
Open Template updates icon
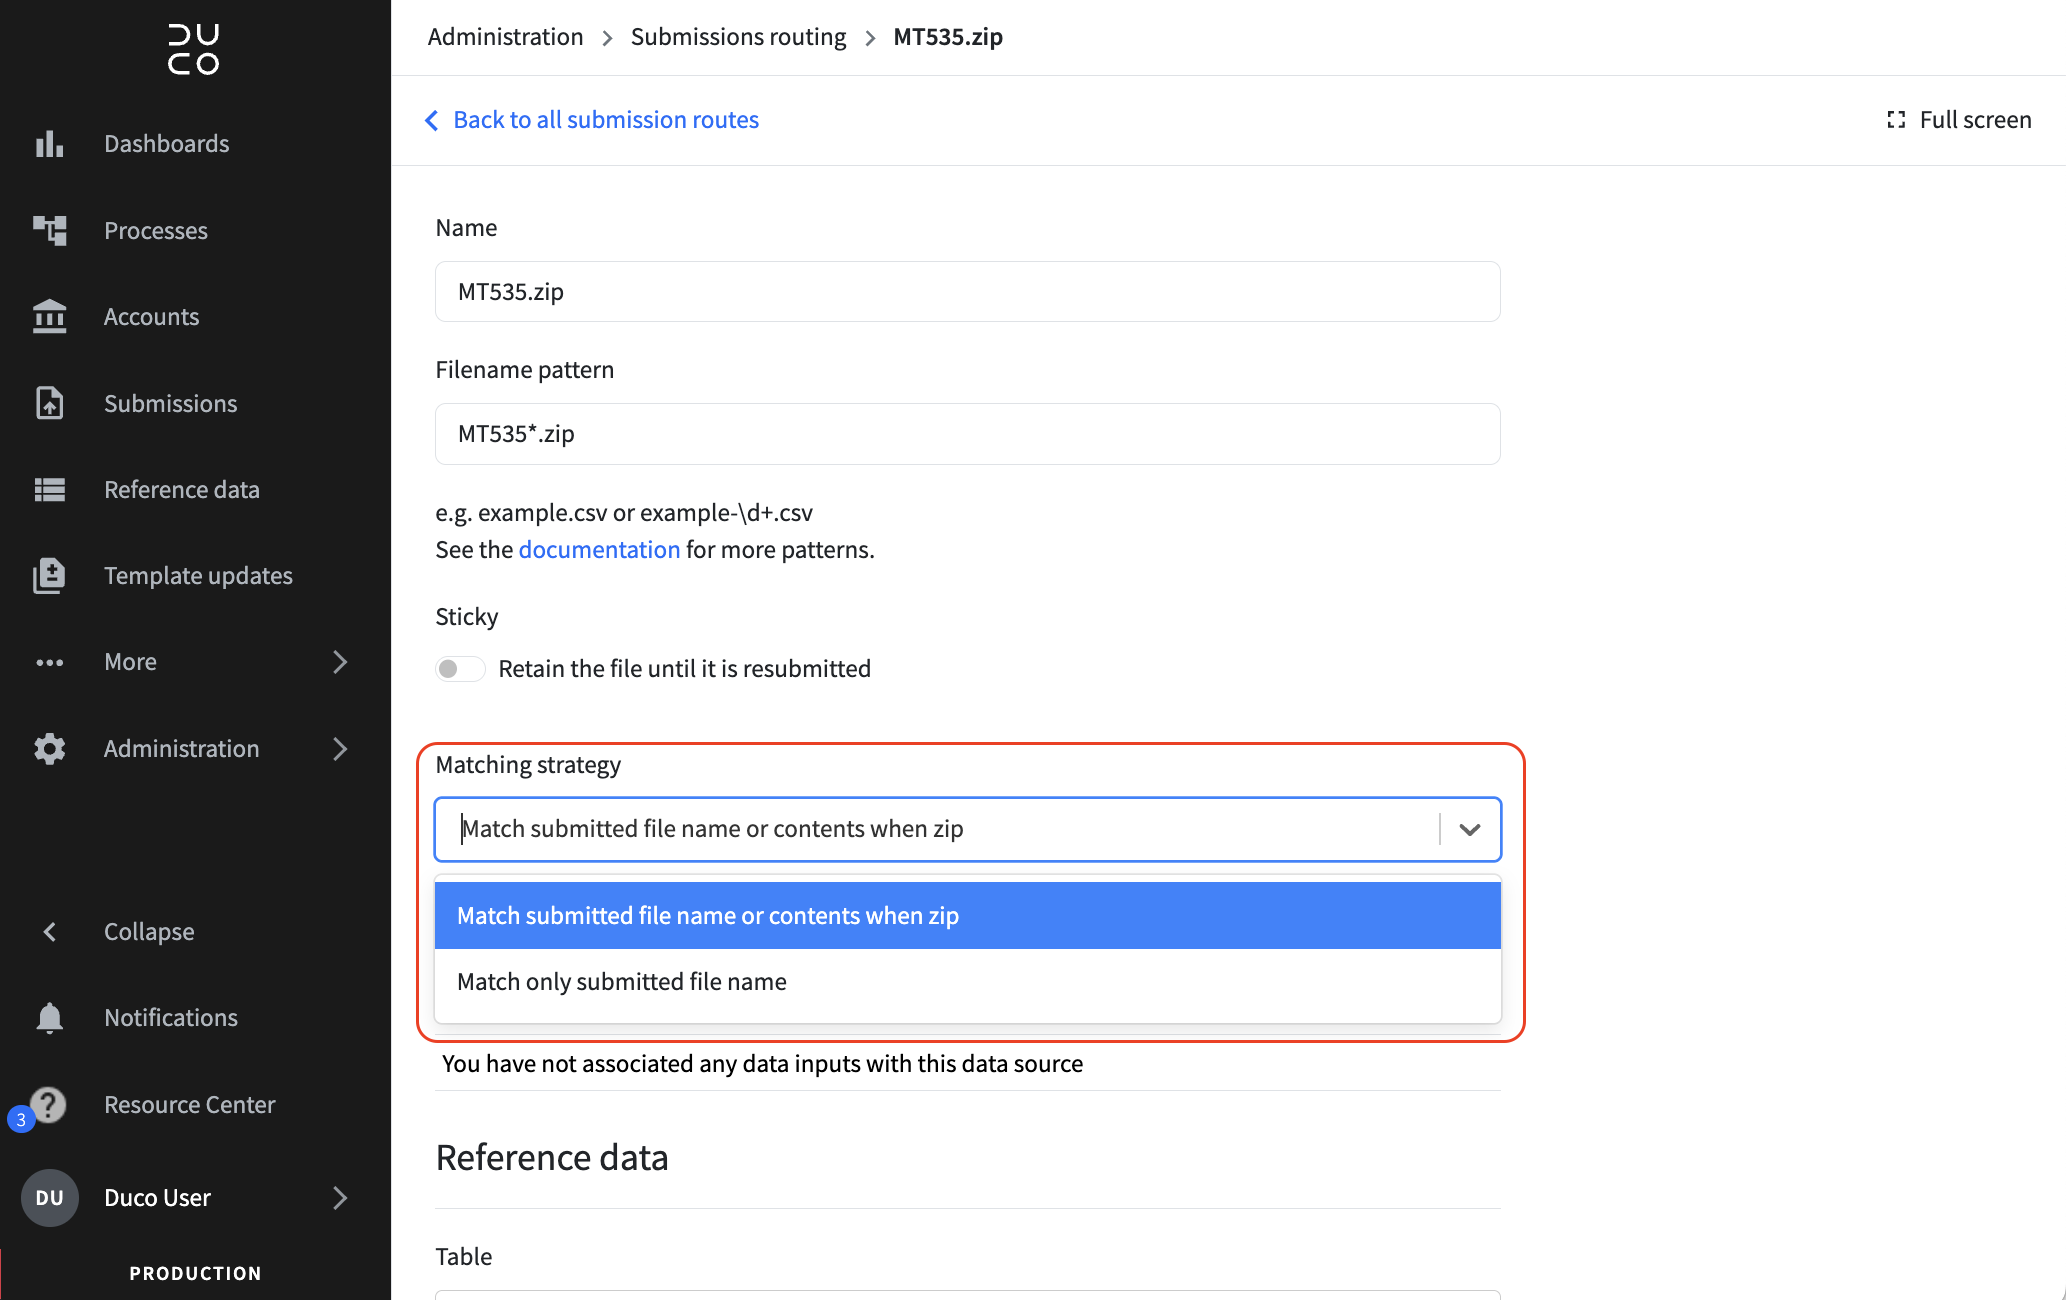[49, 576]
